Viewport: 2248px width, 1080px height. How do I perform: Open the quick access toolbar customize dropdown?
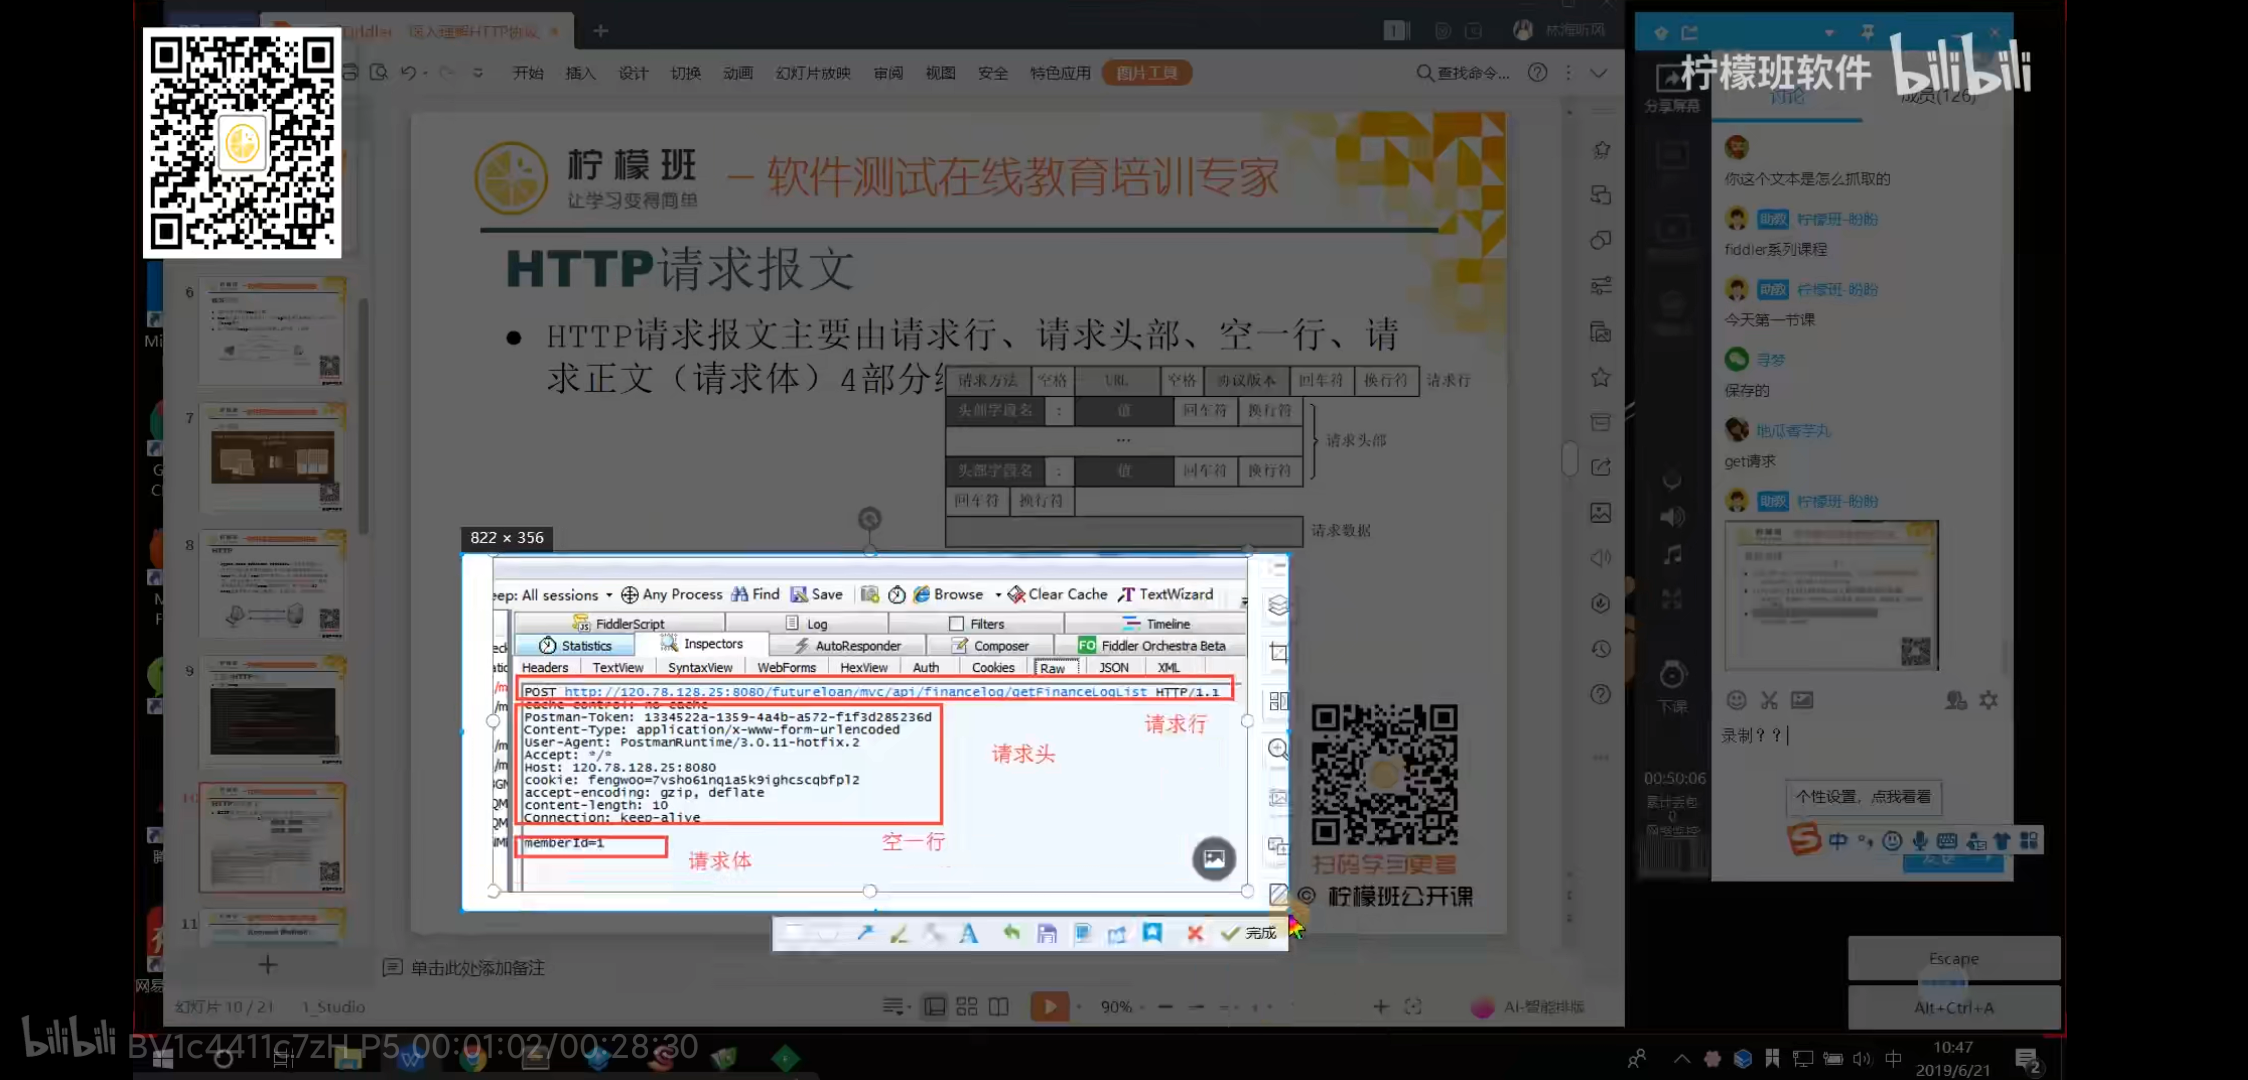pos(478,72)
